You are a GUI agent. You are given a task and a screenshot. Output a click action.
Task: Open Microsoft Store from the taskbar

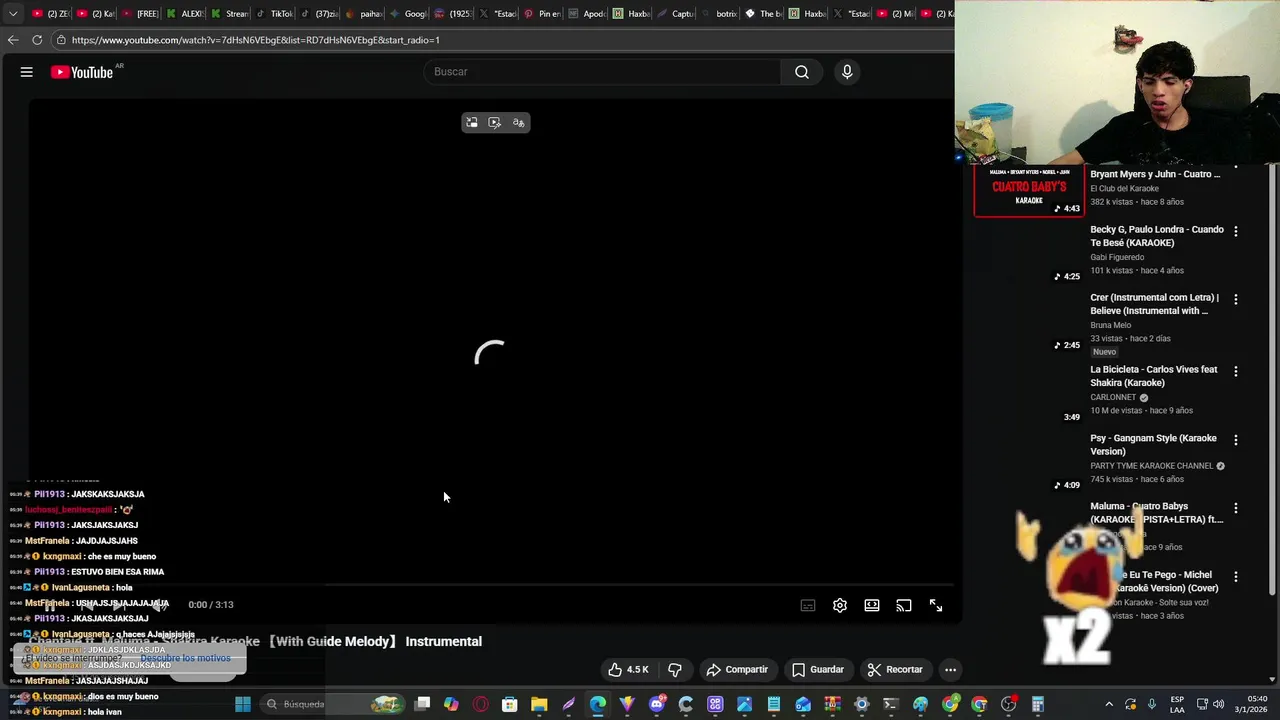pyautogui.click(x=509, y=704)
